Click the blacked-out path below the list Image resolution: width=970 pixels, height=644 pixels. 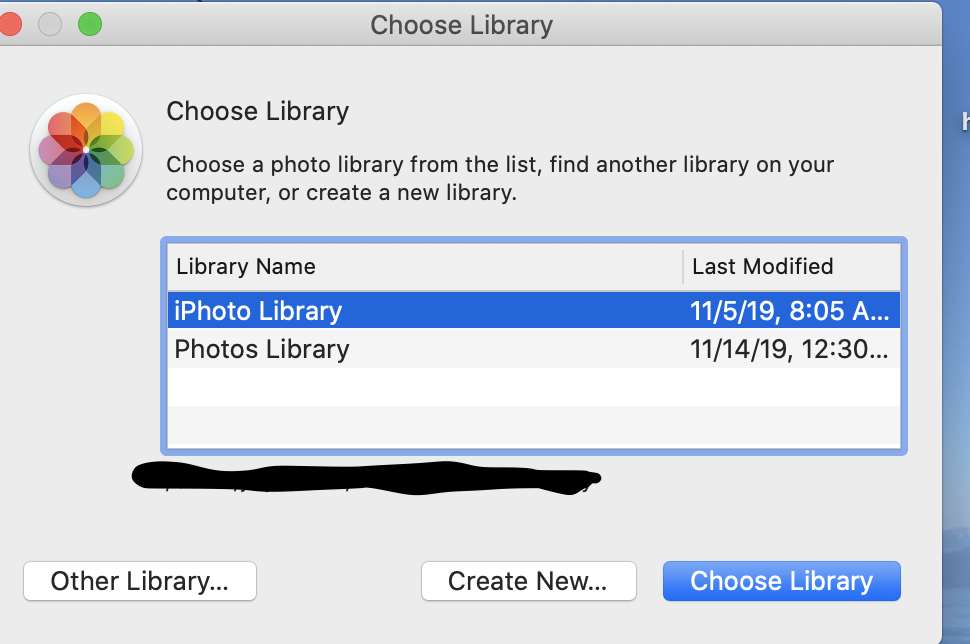coord(366,479)
